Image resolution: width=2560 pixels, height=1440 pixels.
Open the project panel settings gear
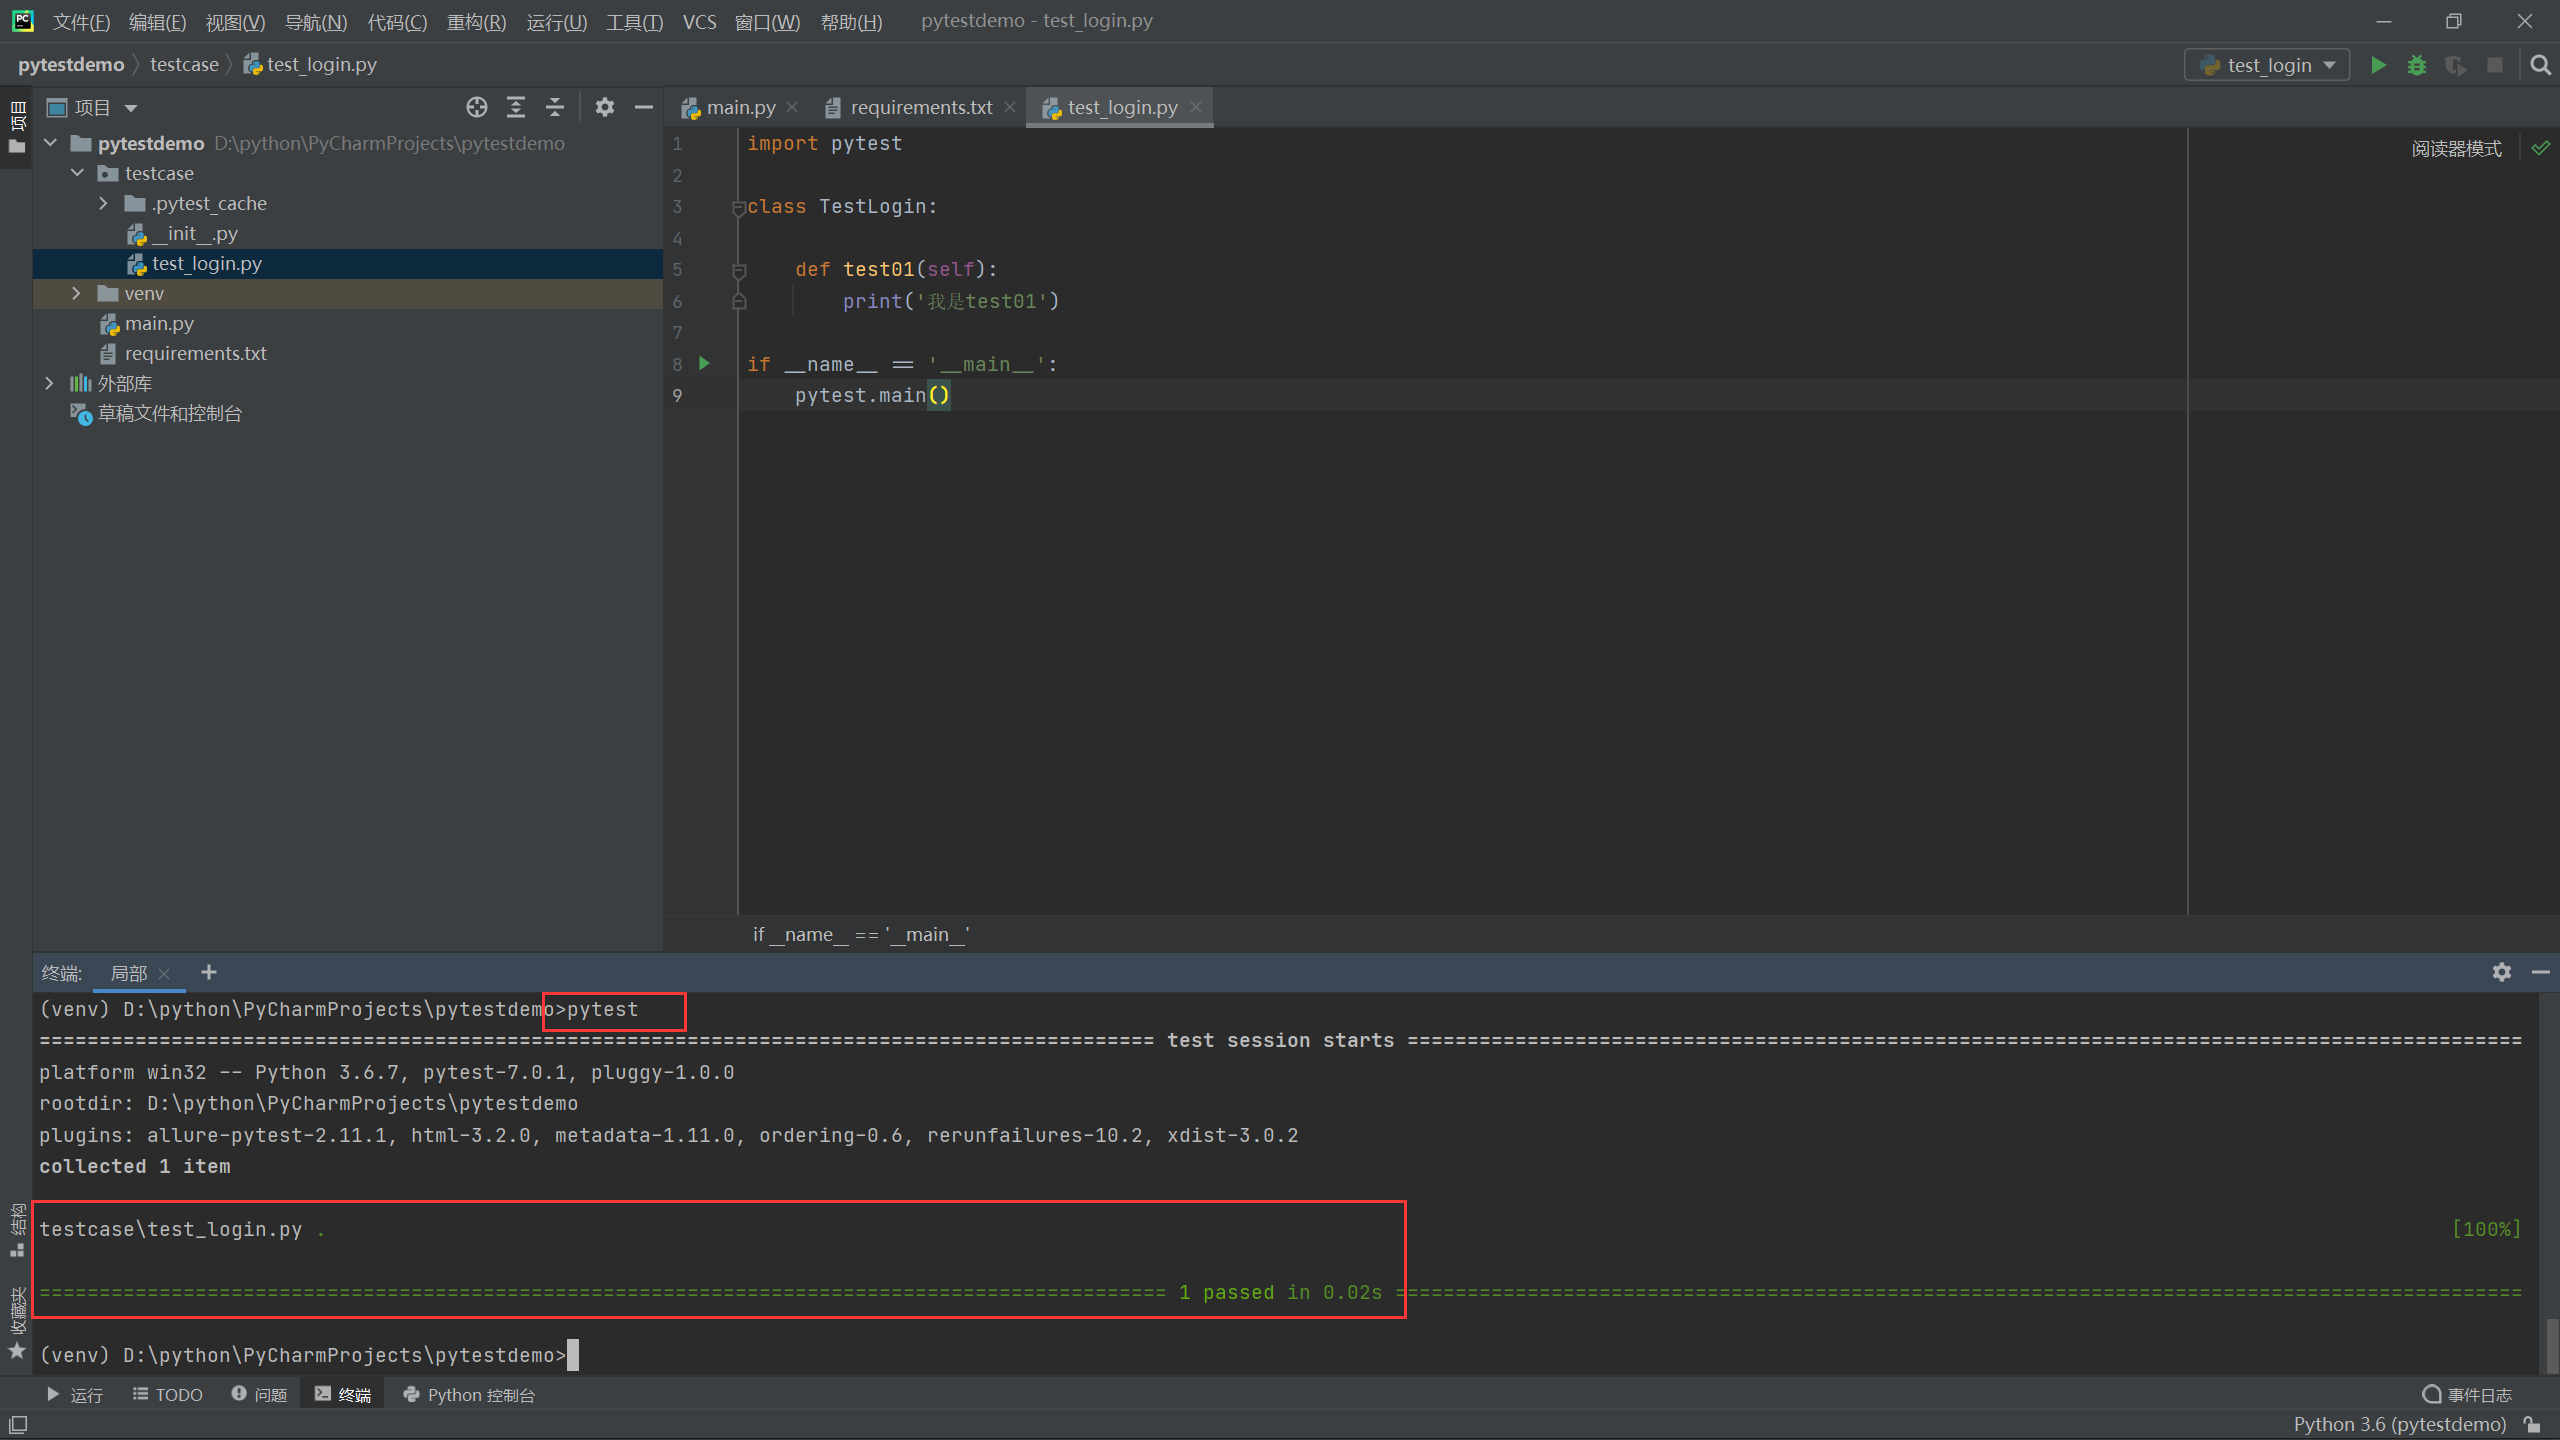[x=604, y=107]
